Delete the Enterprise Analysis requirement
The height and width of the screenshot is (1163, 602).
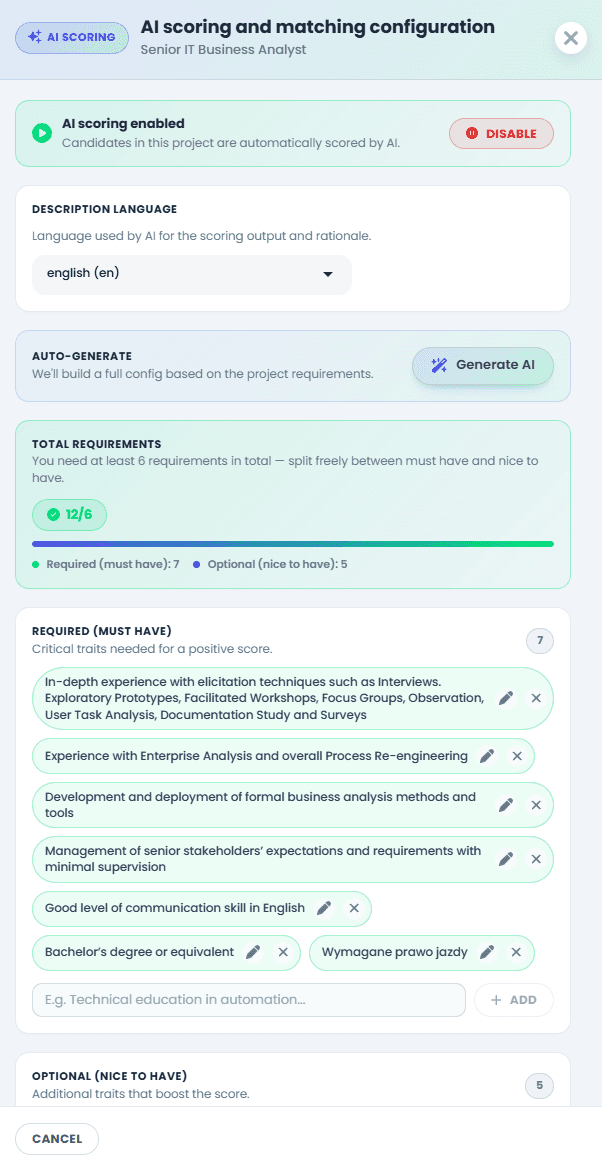click(517, 756)
